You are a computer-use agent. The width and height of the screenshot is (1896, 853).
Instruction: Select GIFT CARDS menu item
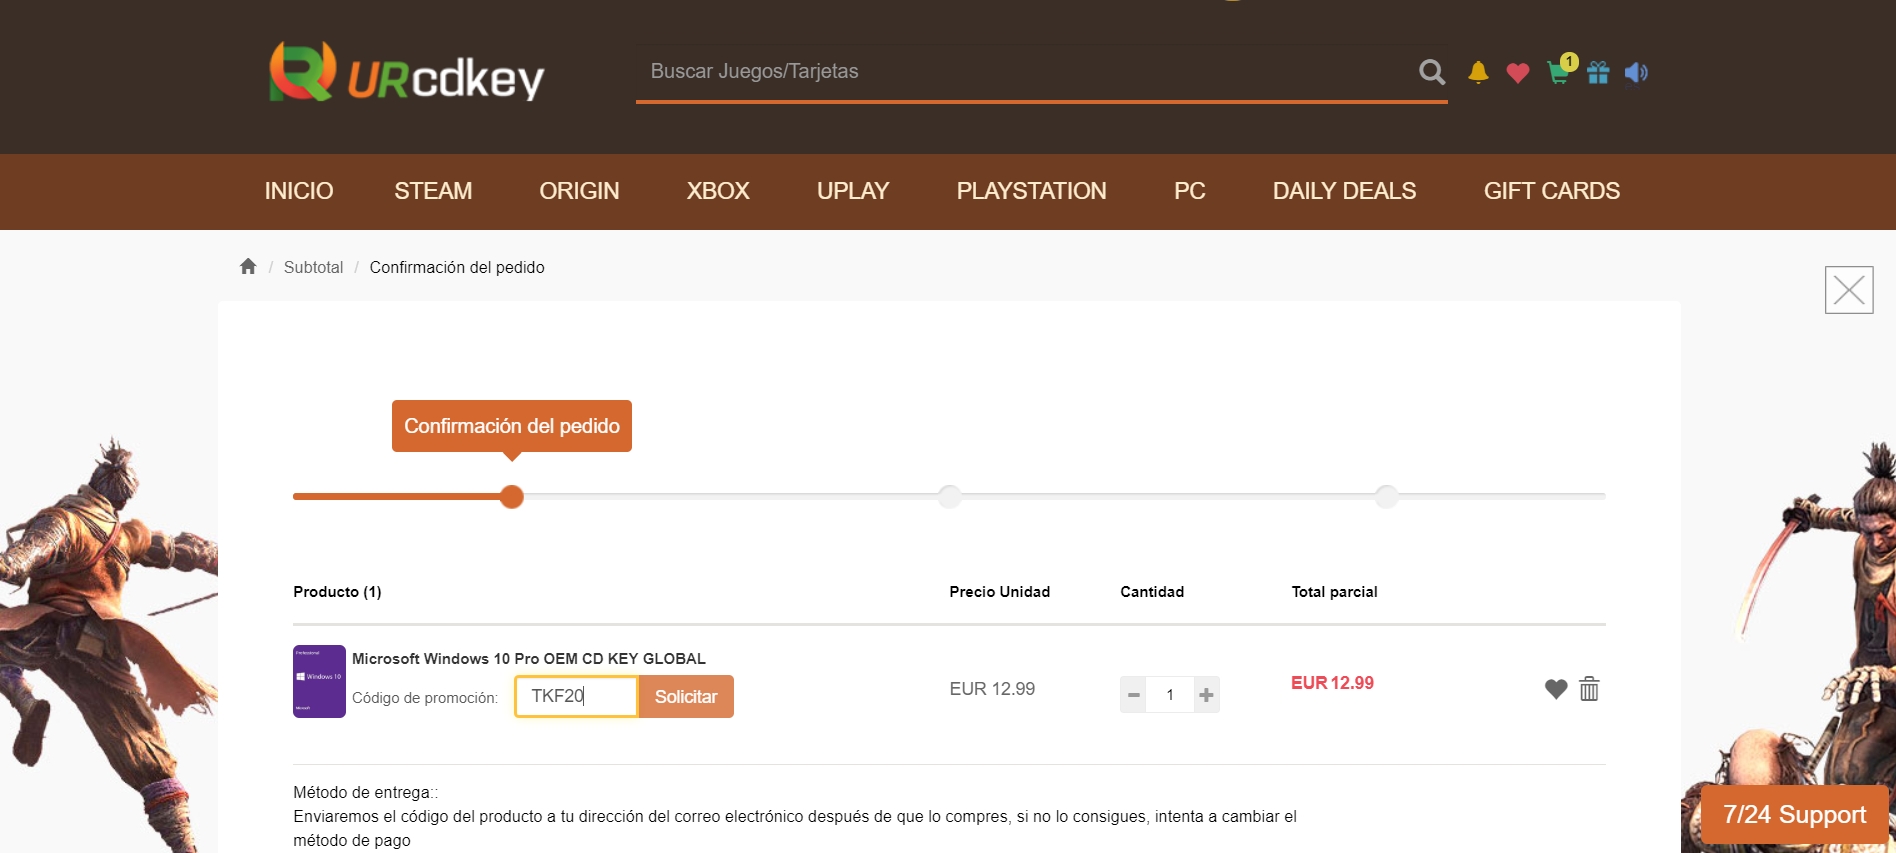pyautogui.click(x=1552, y=191)
